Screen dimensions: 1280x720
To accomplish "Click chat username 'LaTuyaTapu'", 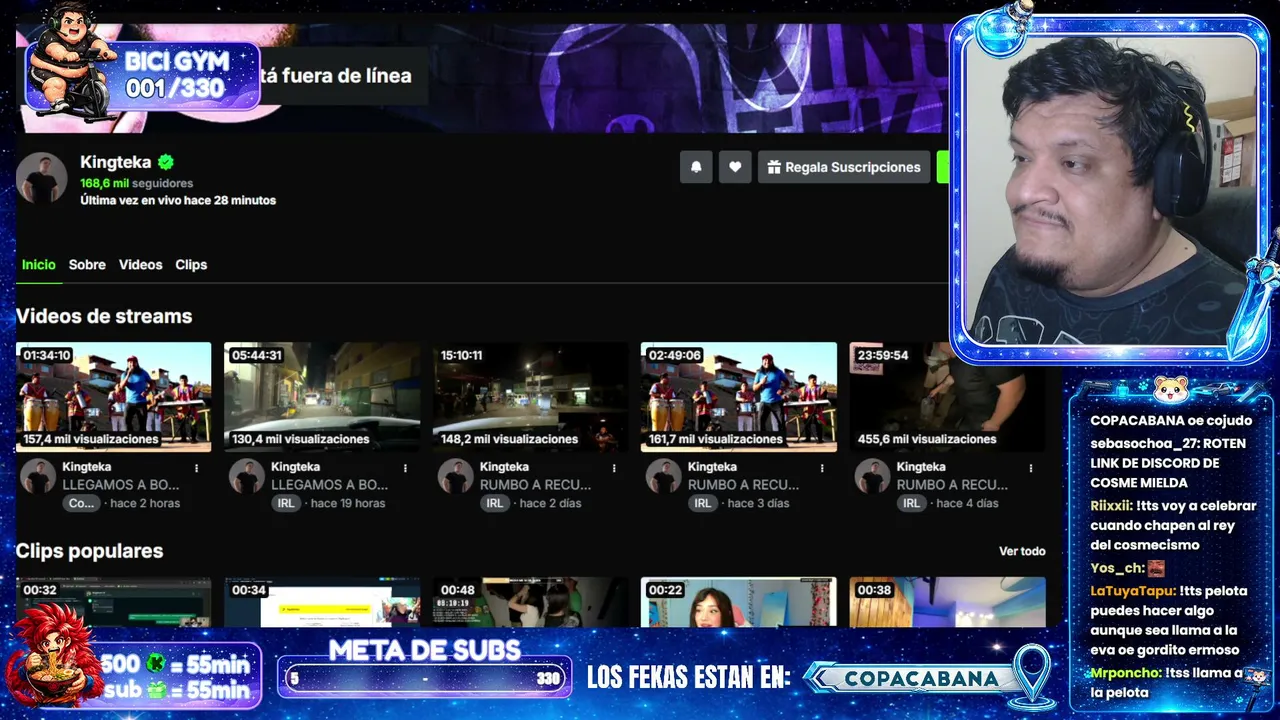I will click(1133, 591).
